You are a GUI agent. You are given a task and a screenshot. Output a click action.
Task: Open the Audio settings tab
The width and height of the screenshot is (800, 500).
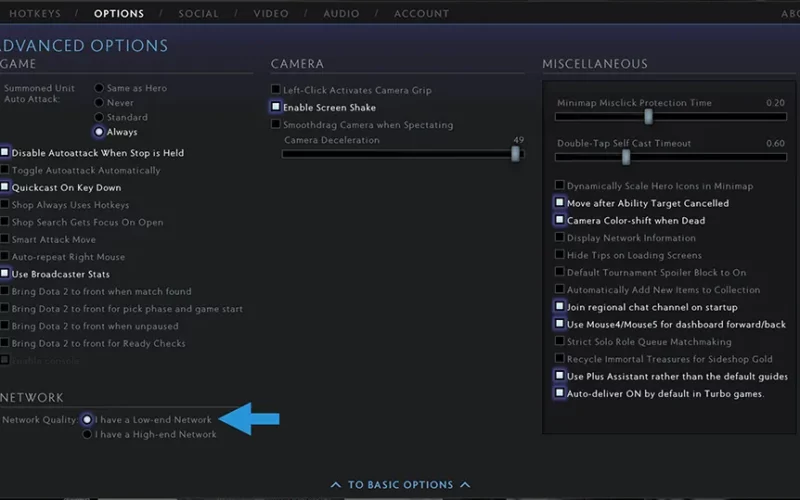tap(341, 13)
